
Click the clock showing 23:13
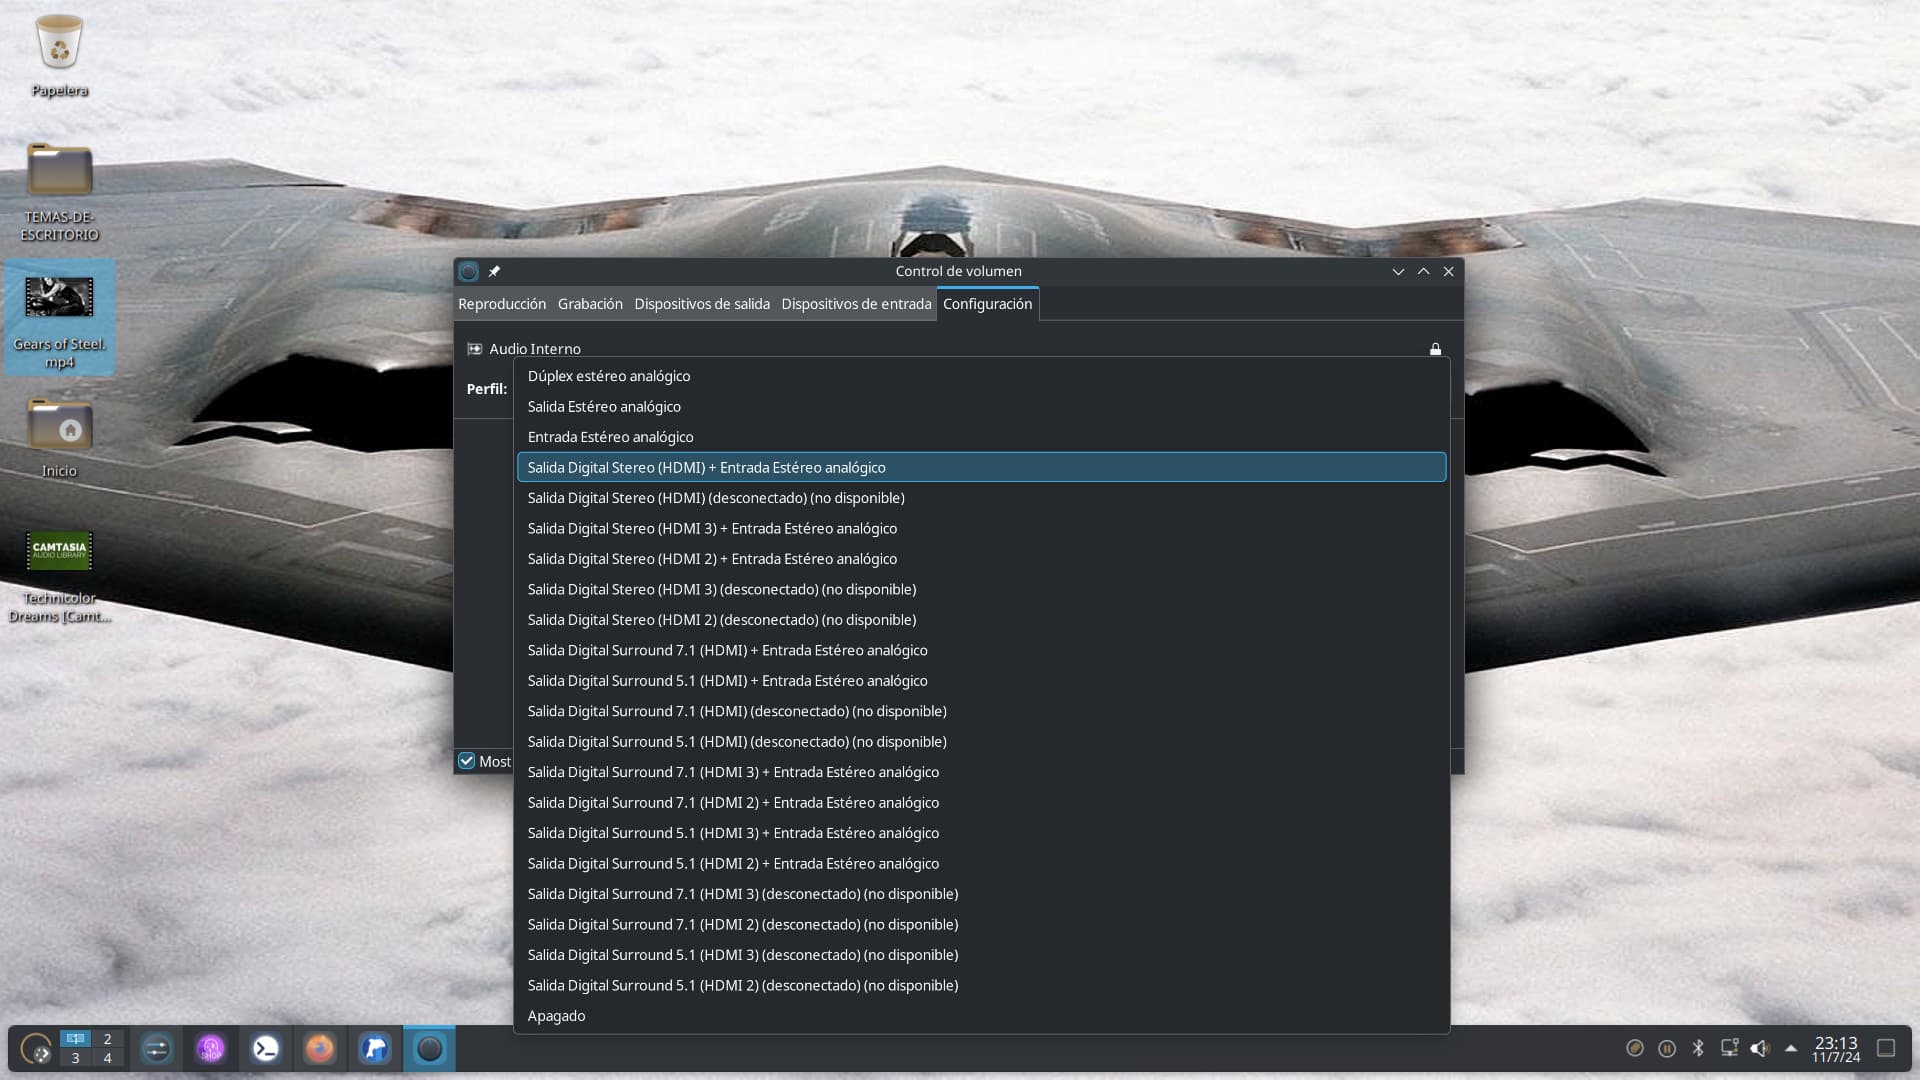1836,1048
